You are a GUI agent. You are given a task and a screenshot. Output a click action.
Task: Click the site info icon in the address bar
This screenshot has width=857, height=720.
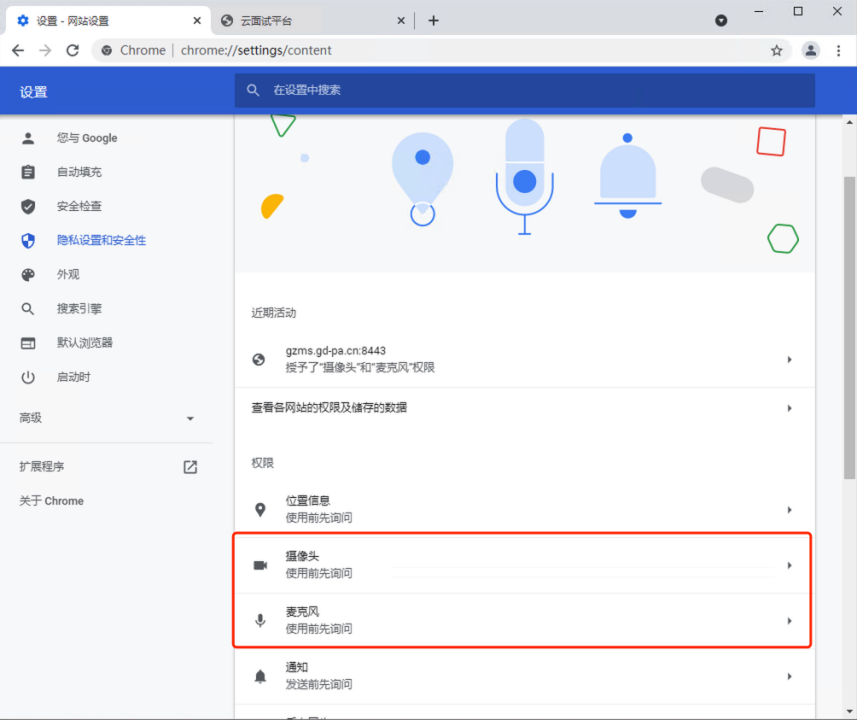tap(107, 50)
